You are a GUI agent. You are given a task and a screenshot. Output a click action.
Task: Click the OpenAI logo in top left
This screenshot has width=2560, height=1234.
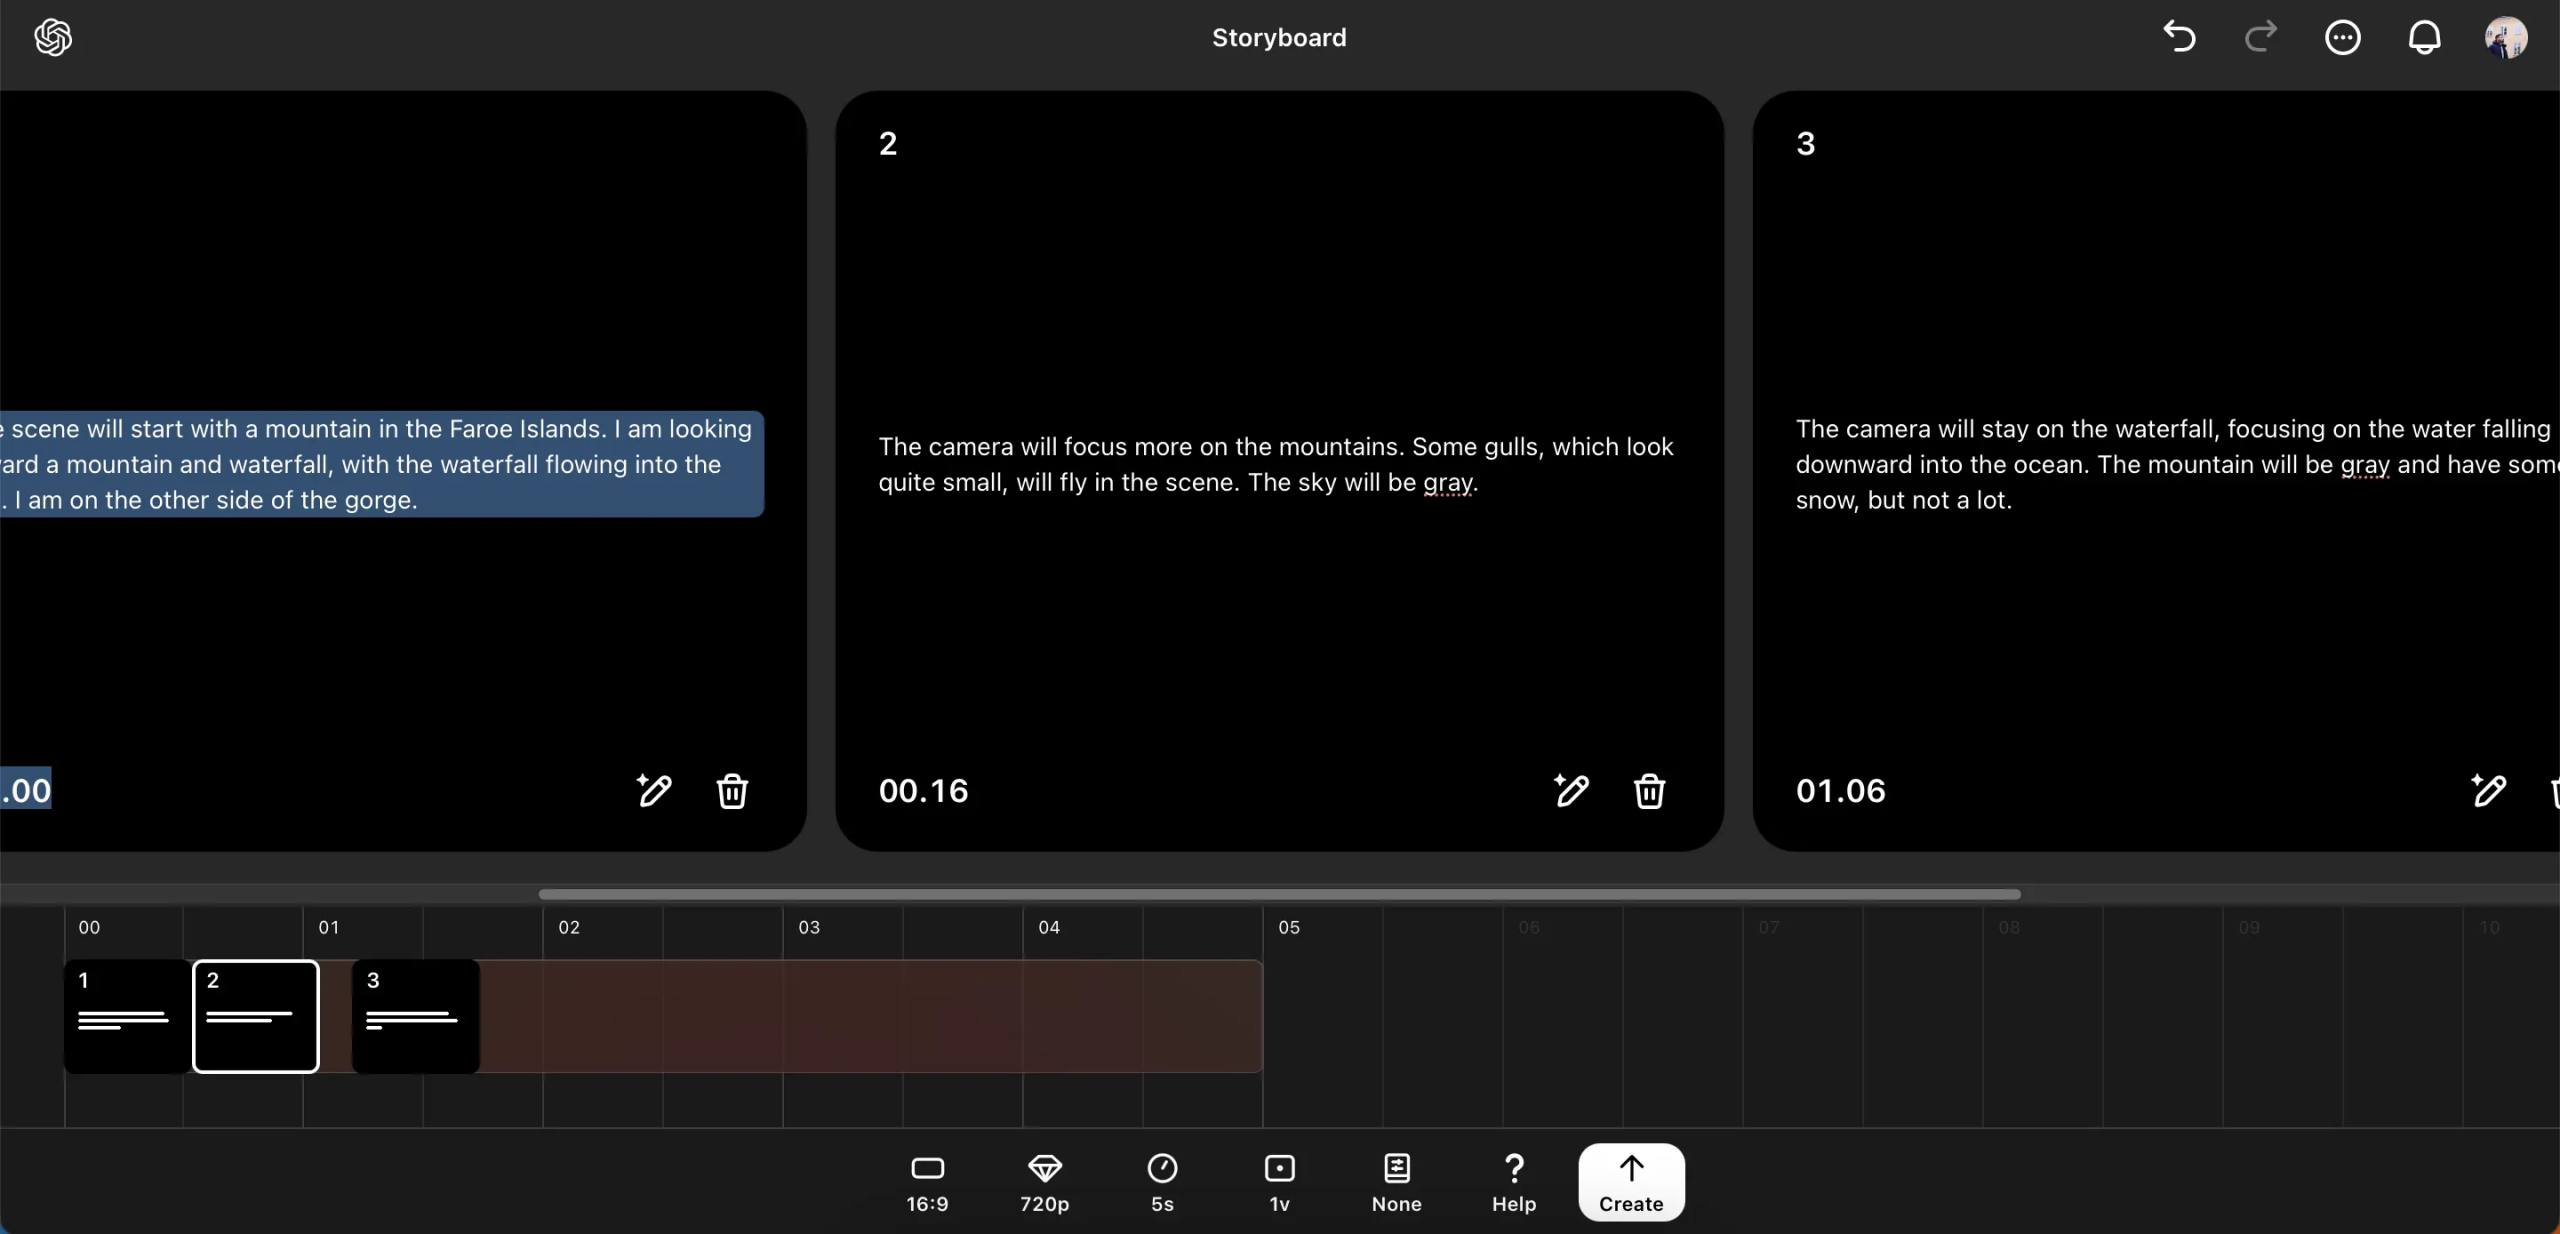[x=51, y=37]
